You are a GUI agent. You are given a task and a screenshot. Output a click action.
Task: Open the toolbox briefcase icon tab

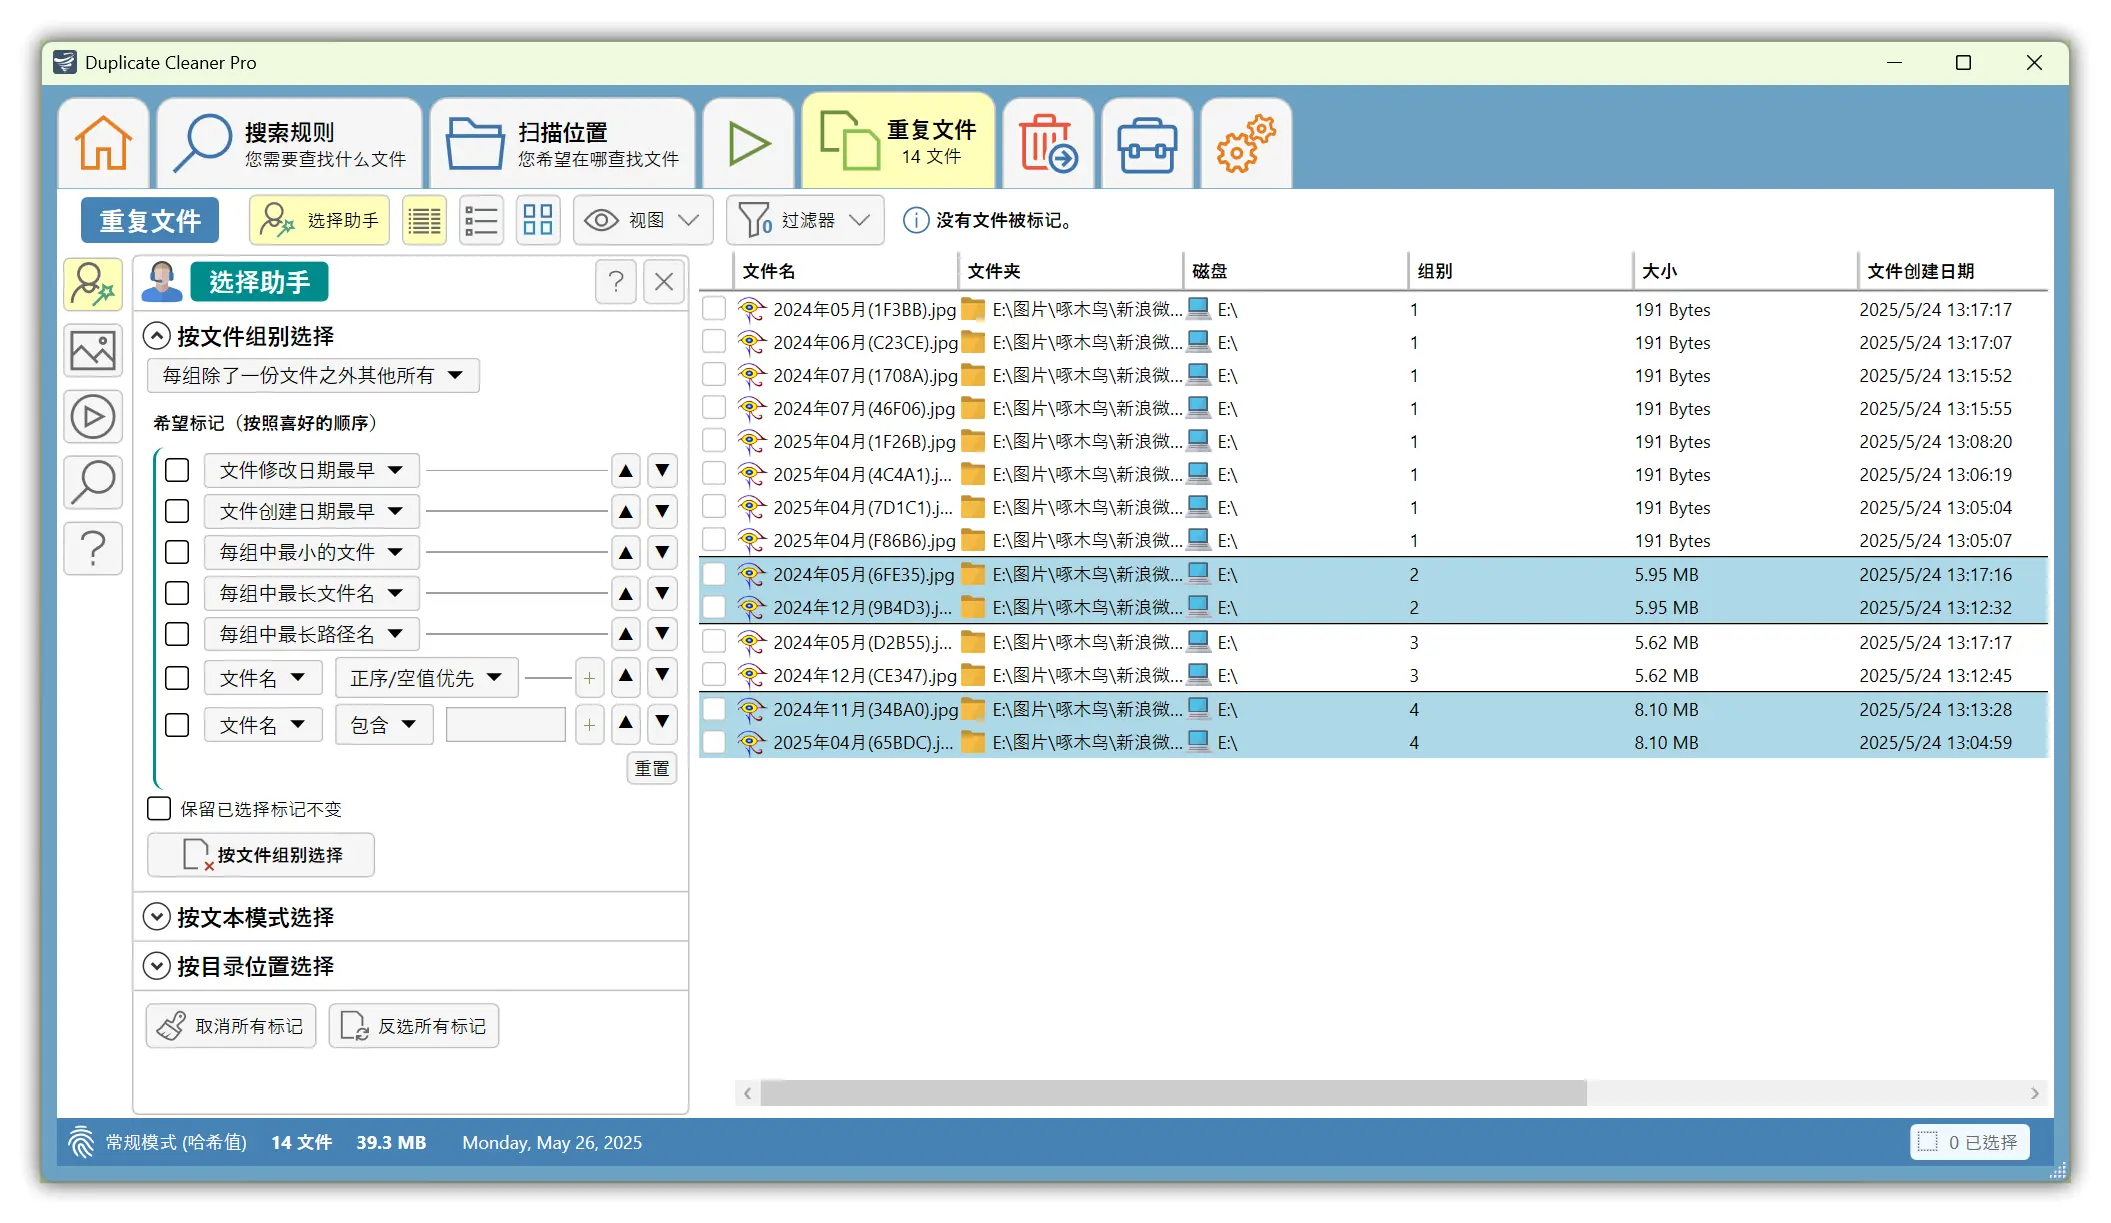point(1146,143)
